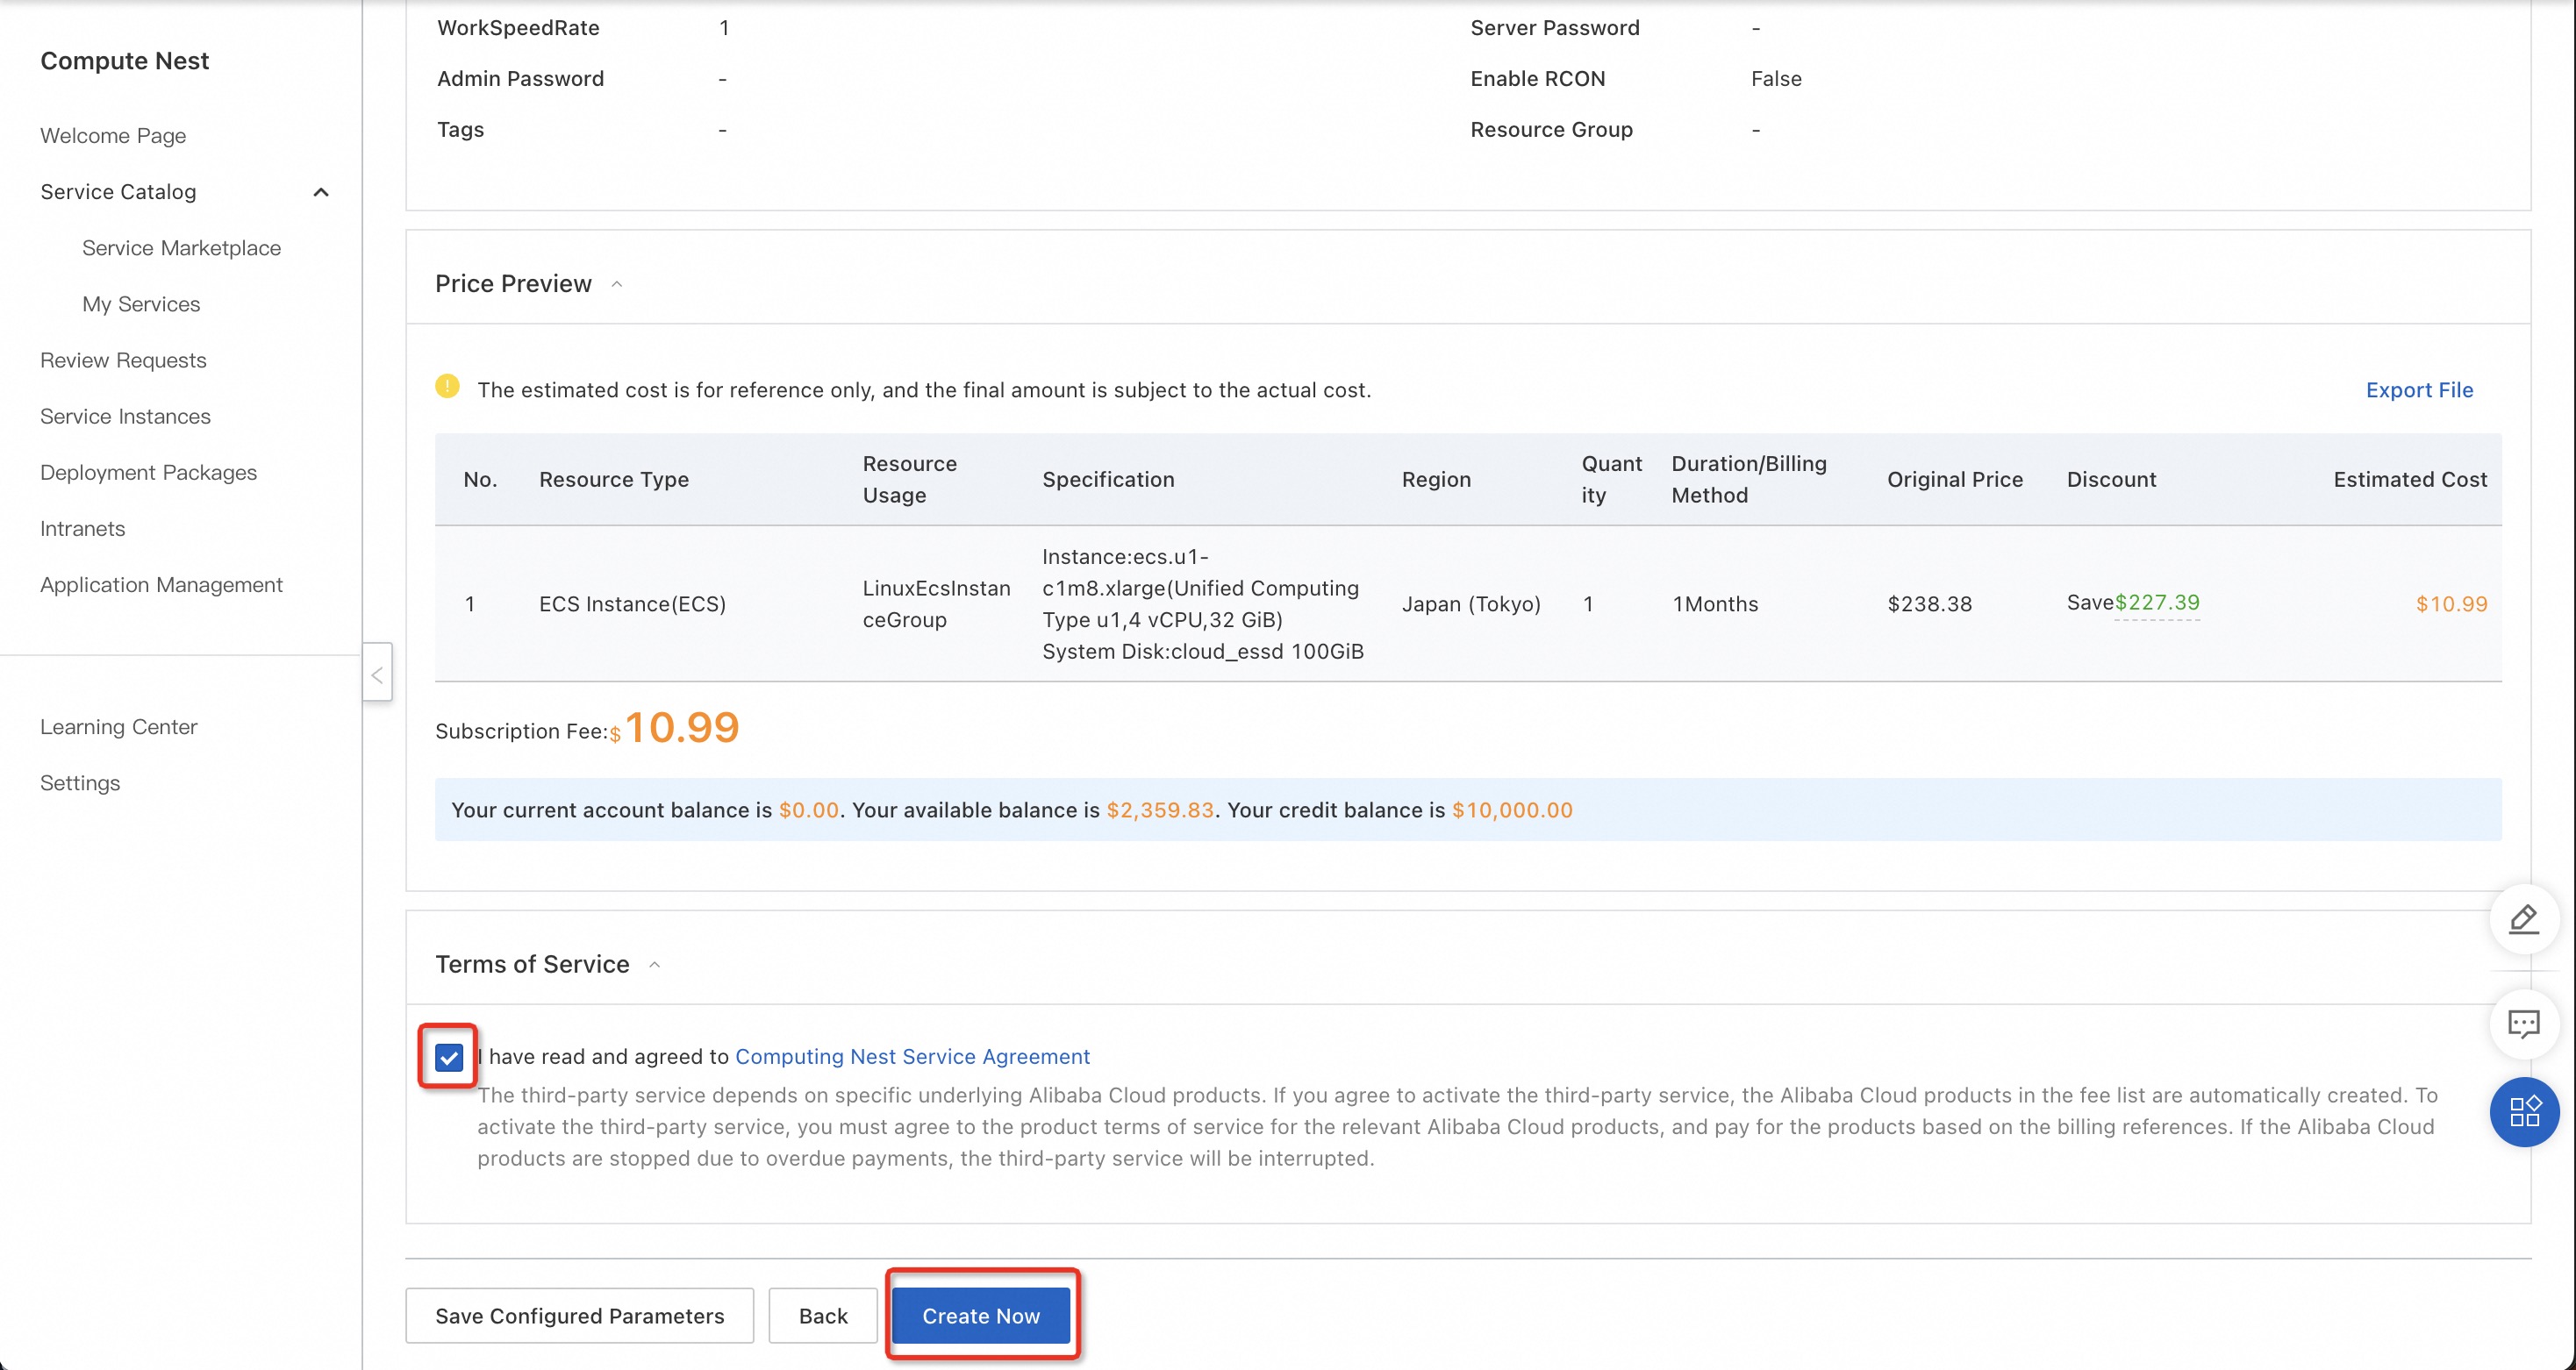Click the Export File link
The height and width of the screenshot is (1370, 2576).
tap(2418, 390)
